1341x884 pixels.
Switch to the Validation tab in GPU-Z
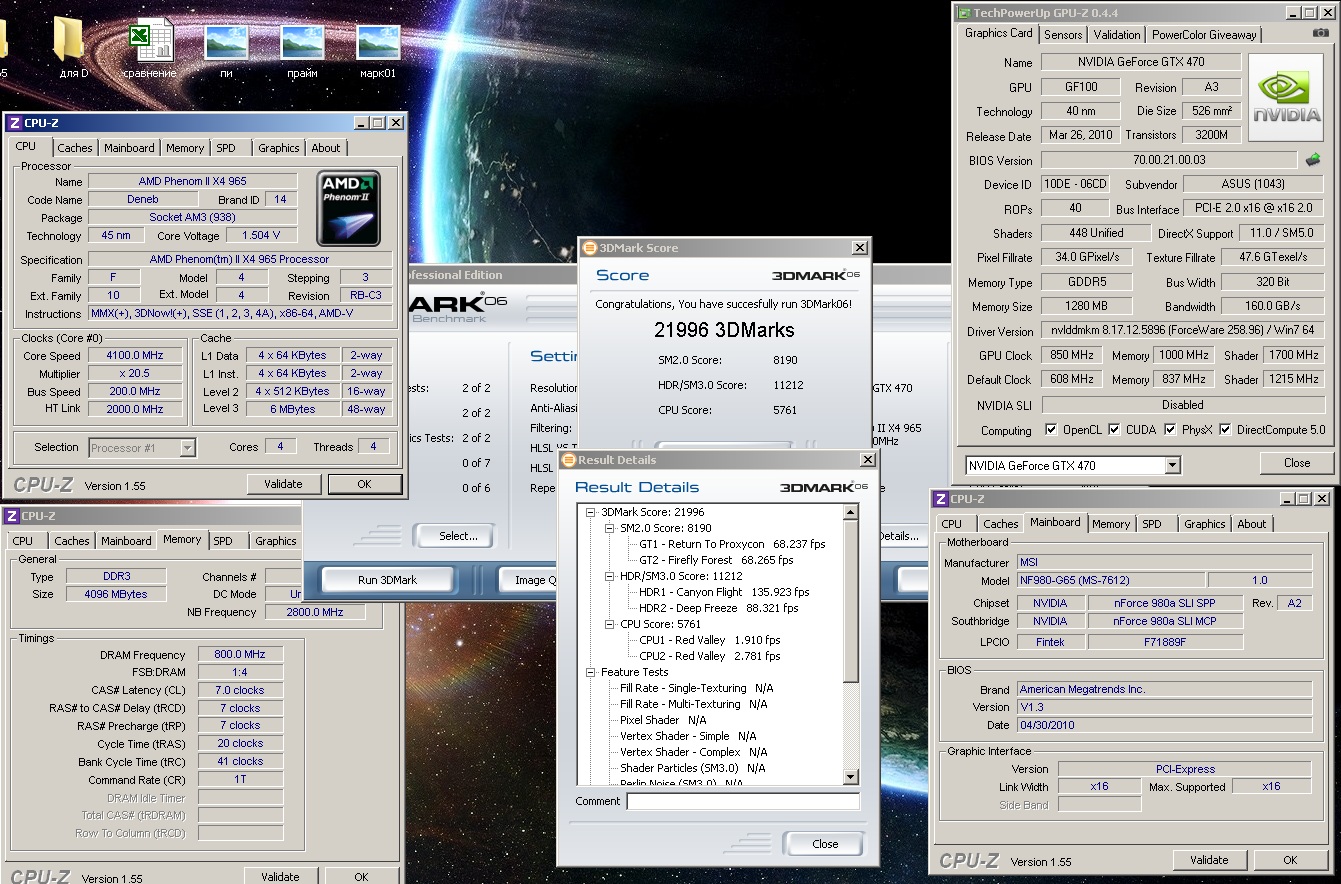(x=1116, y=34)
